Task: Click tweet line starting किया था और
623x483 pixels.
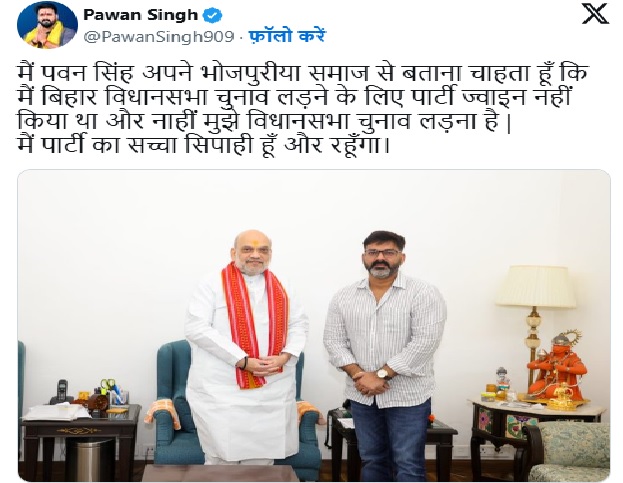Action: [x=264, y=120]
